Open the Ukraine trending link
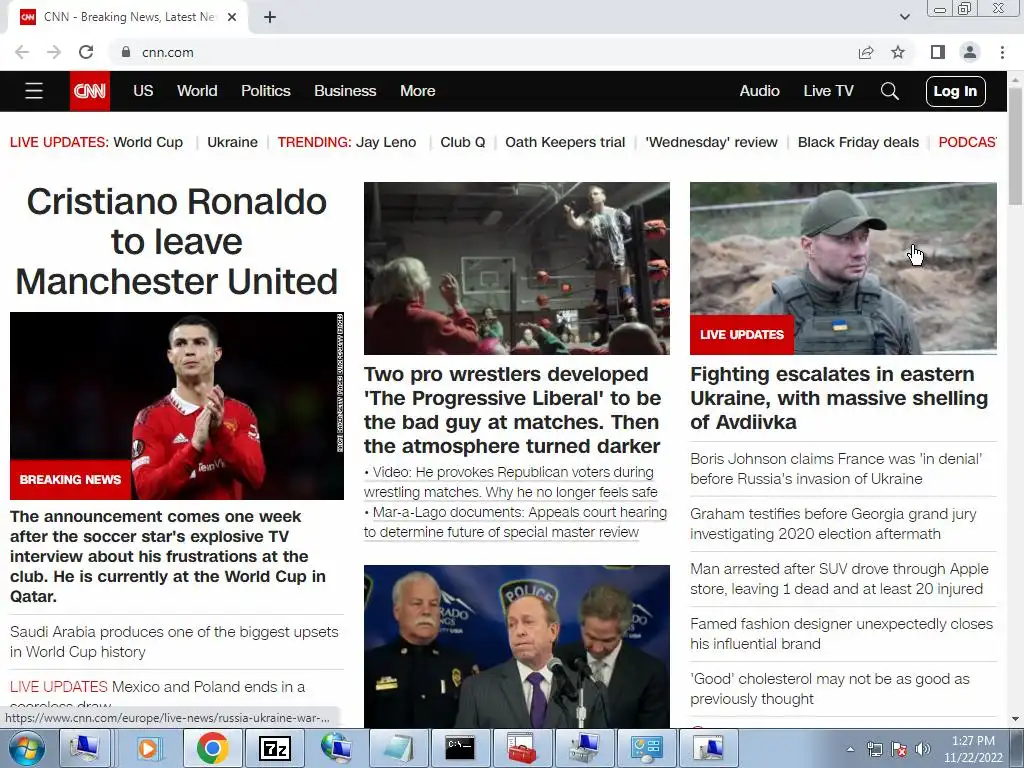 232,142
